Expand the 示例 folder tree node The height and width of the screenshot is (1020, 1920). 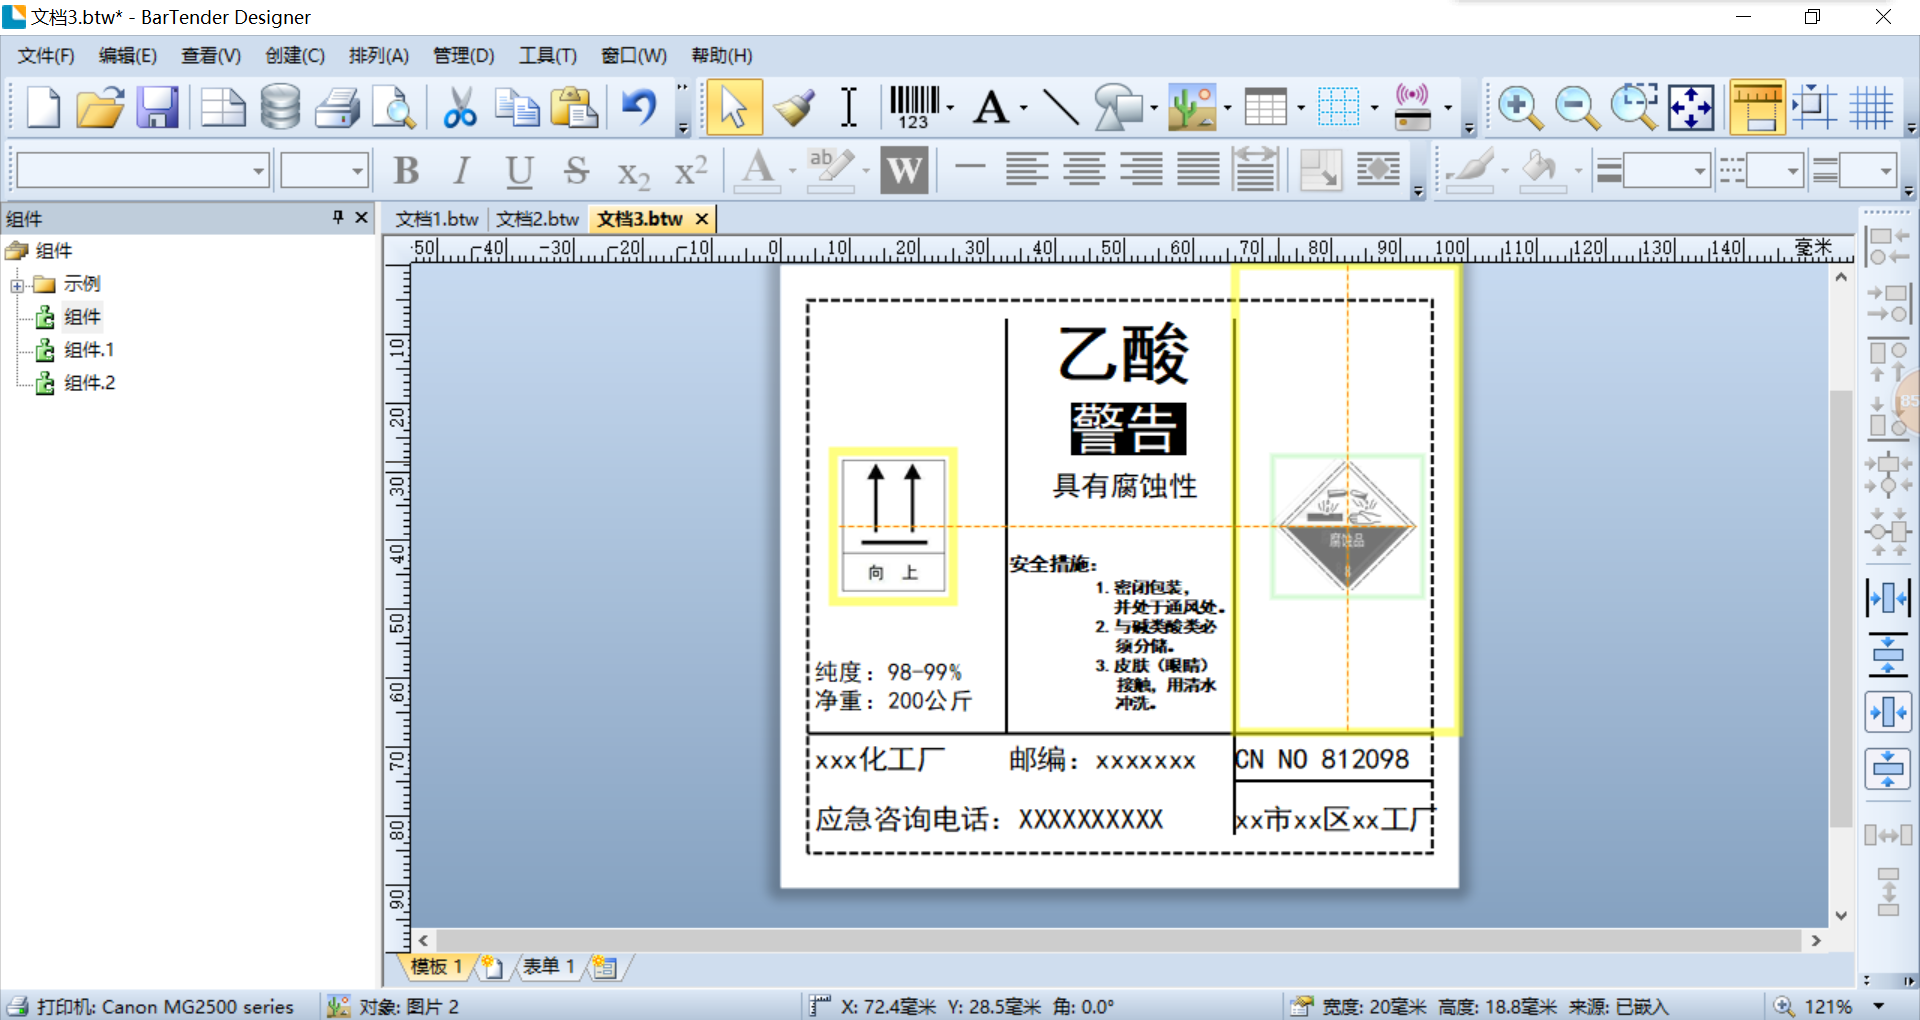pos(17,286)
